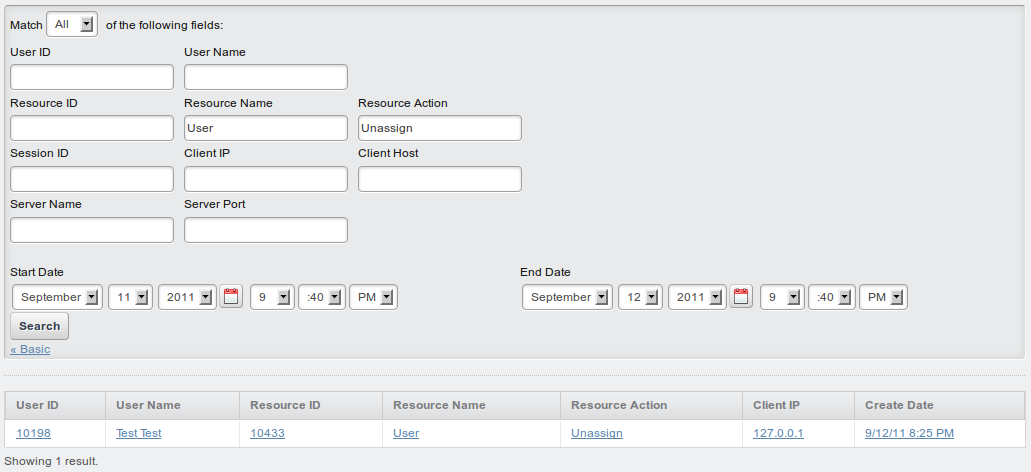Focus the Server Port input field
The image size is (1031, 472).
coord(266,230)
